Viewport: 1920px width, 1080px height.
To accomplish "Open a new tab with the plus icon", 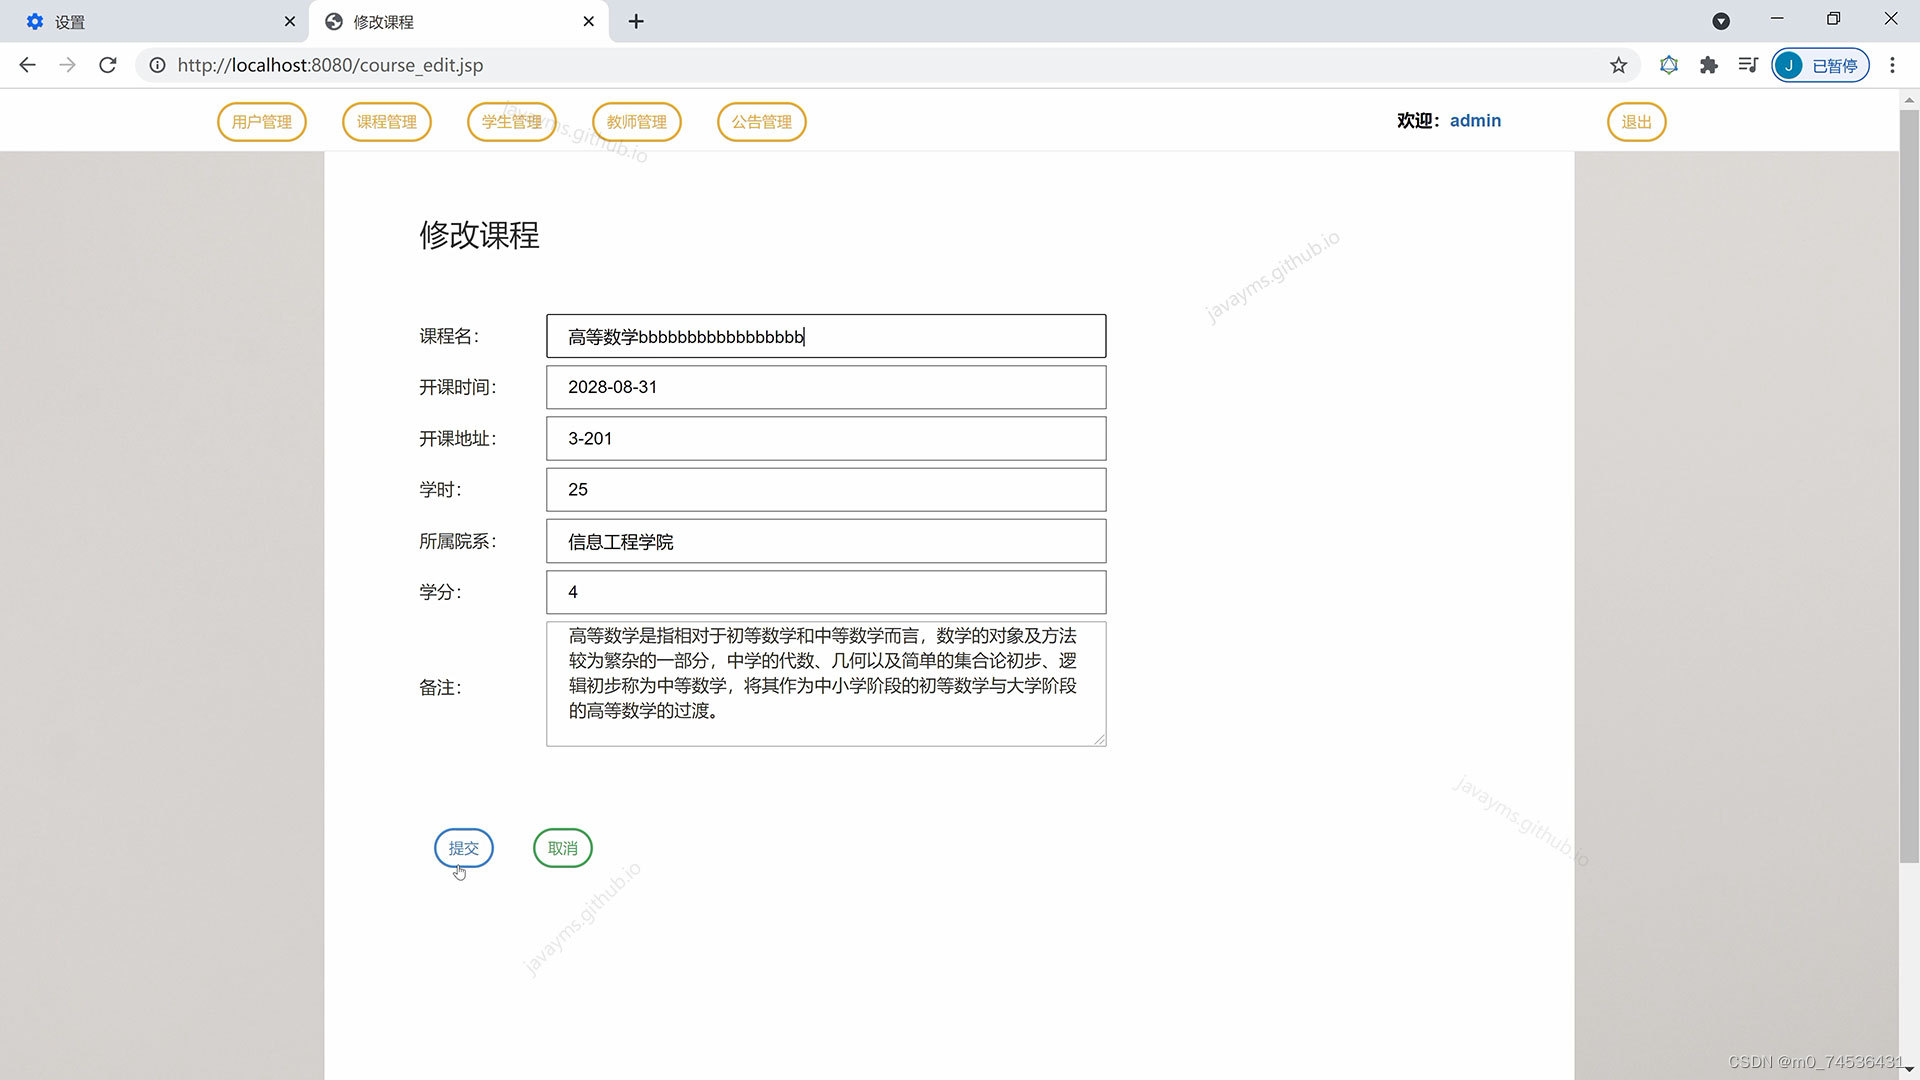I will pos(636,21).
